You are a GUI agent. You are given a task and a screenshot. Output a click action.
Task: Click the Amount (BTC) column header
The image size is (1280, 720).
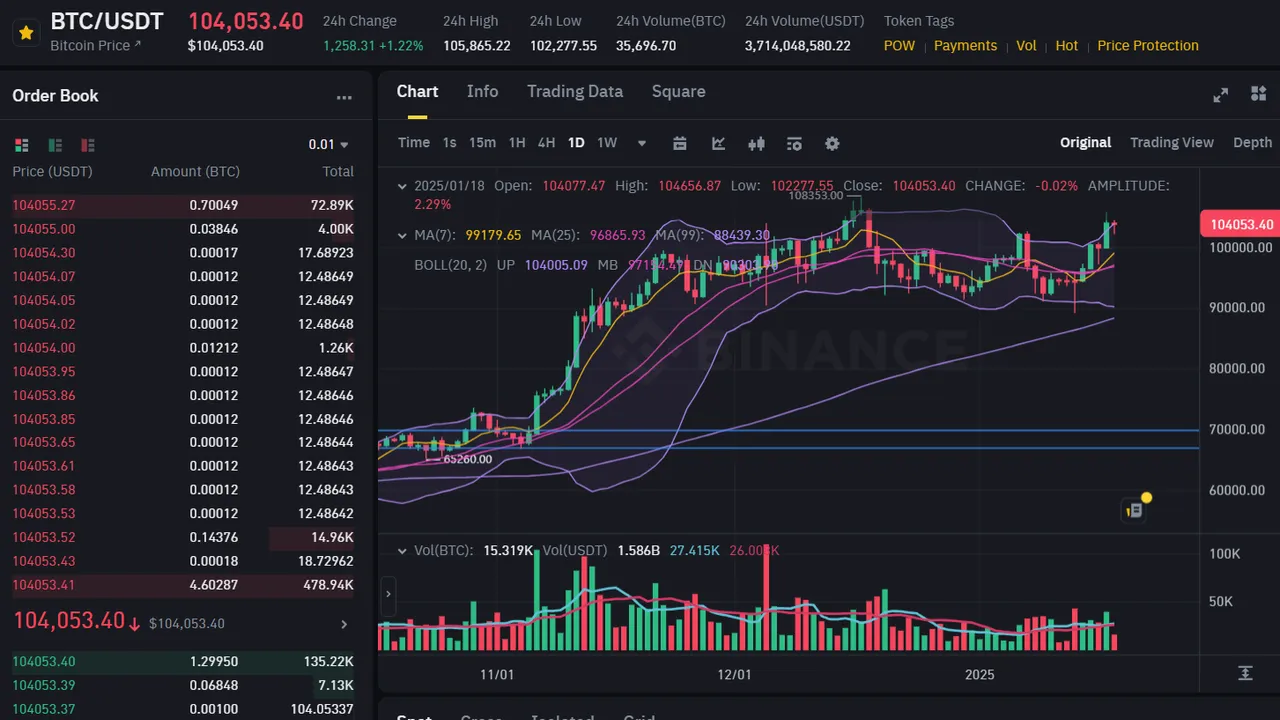click(x=195, y=171)
